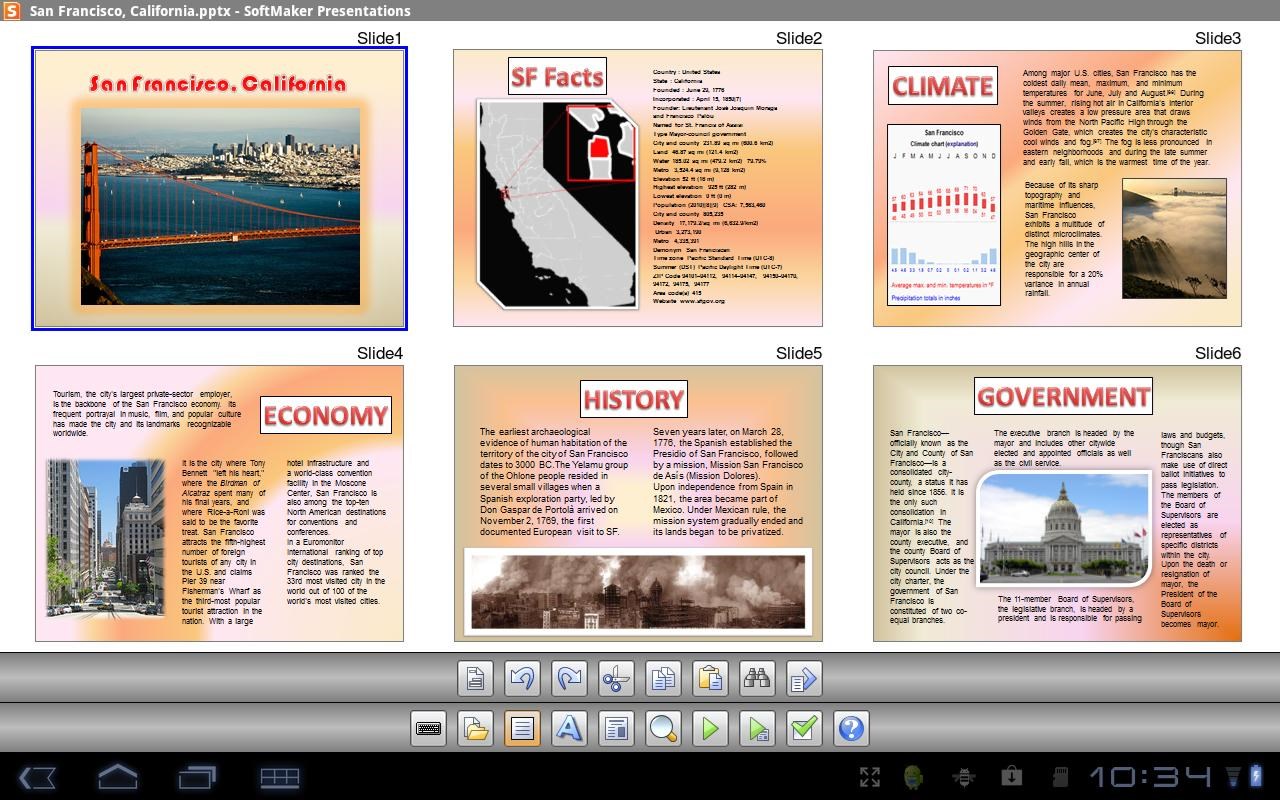Viewport: 1280px width, 800px height.
Task: Toggle the highlighted slide sorter view
Action: coord(523,729)
